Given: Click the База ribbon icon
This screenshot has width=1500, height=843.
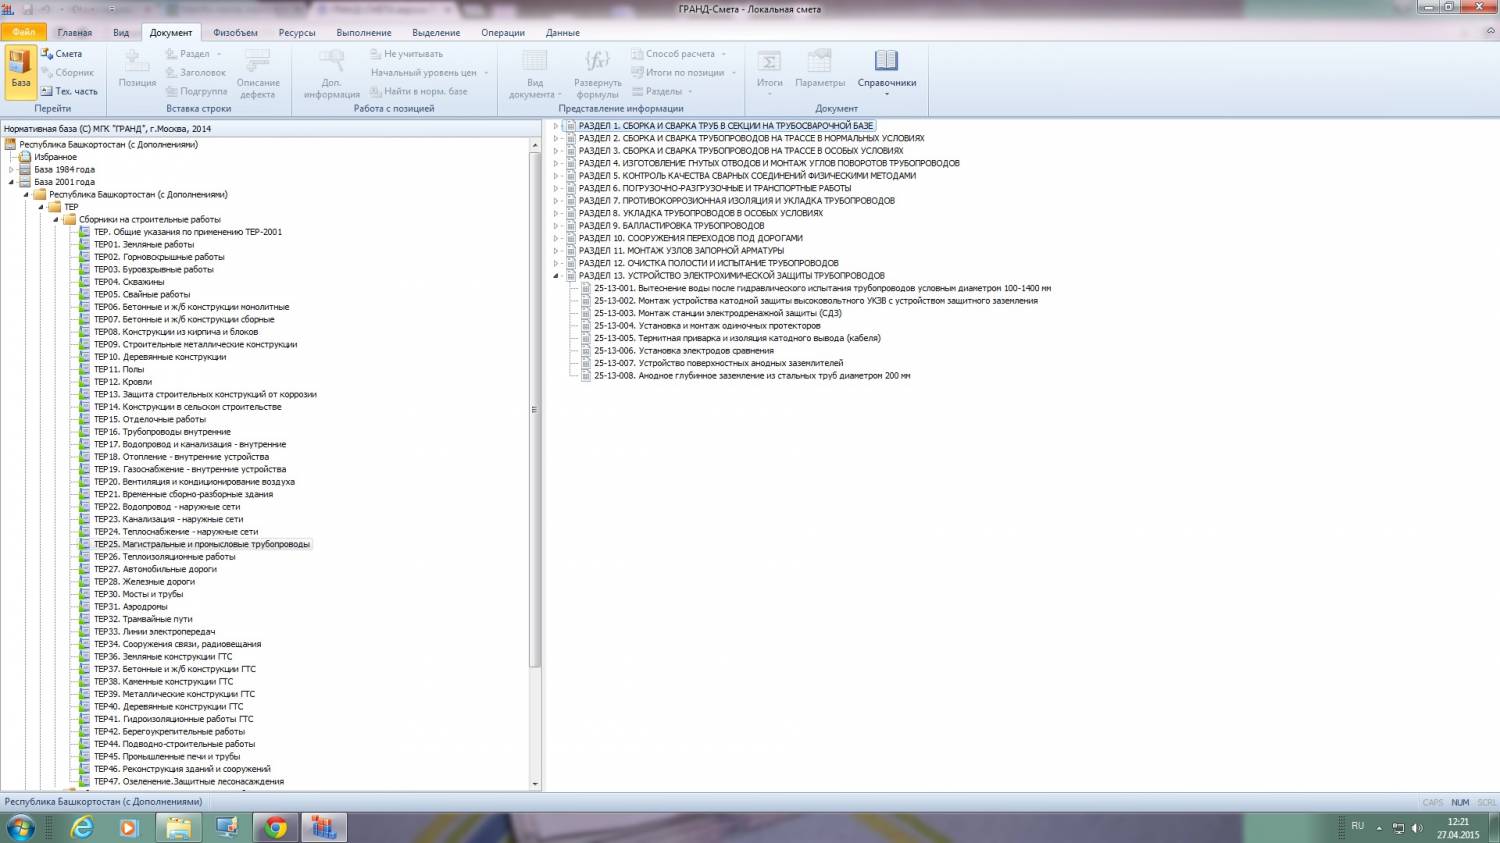Looking at the screenshot, I should pos(21,68).
